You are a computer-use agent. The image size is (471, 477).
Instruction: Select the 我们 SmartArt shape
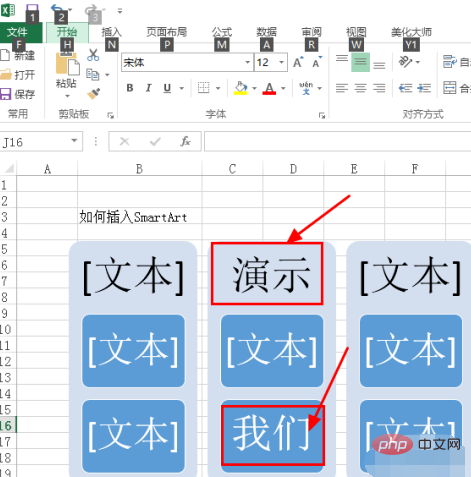pos(273,435)
